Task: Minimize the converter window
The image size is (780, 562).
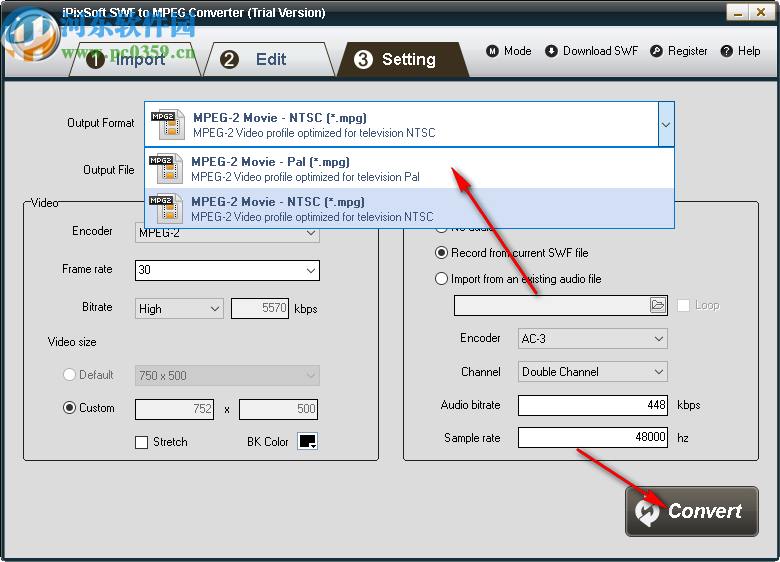Action: point(738,12)
